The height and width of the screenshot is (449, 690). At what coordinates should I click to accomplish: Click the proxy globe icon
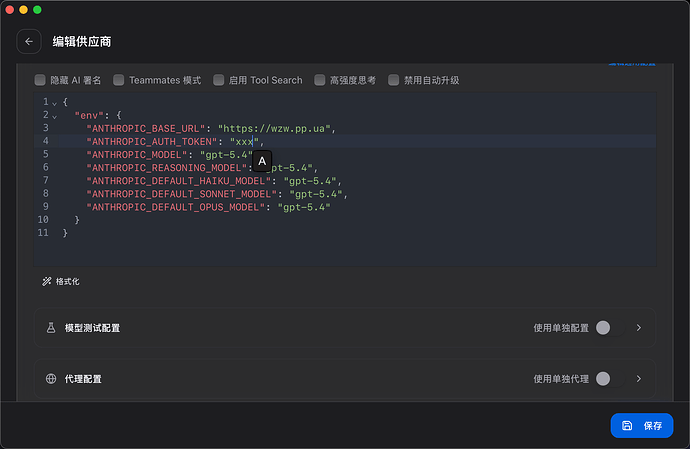pos(51,379)
